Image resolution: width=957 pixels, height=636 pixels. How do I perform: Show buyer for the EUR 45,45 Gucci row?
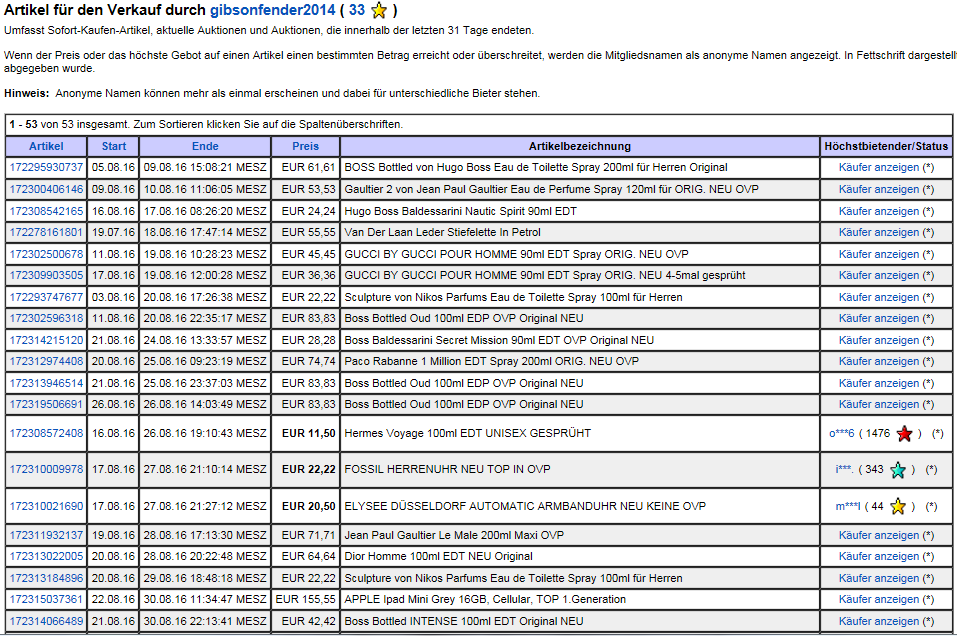coord(879,254)
